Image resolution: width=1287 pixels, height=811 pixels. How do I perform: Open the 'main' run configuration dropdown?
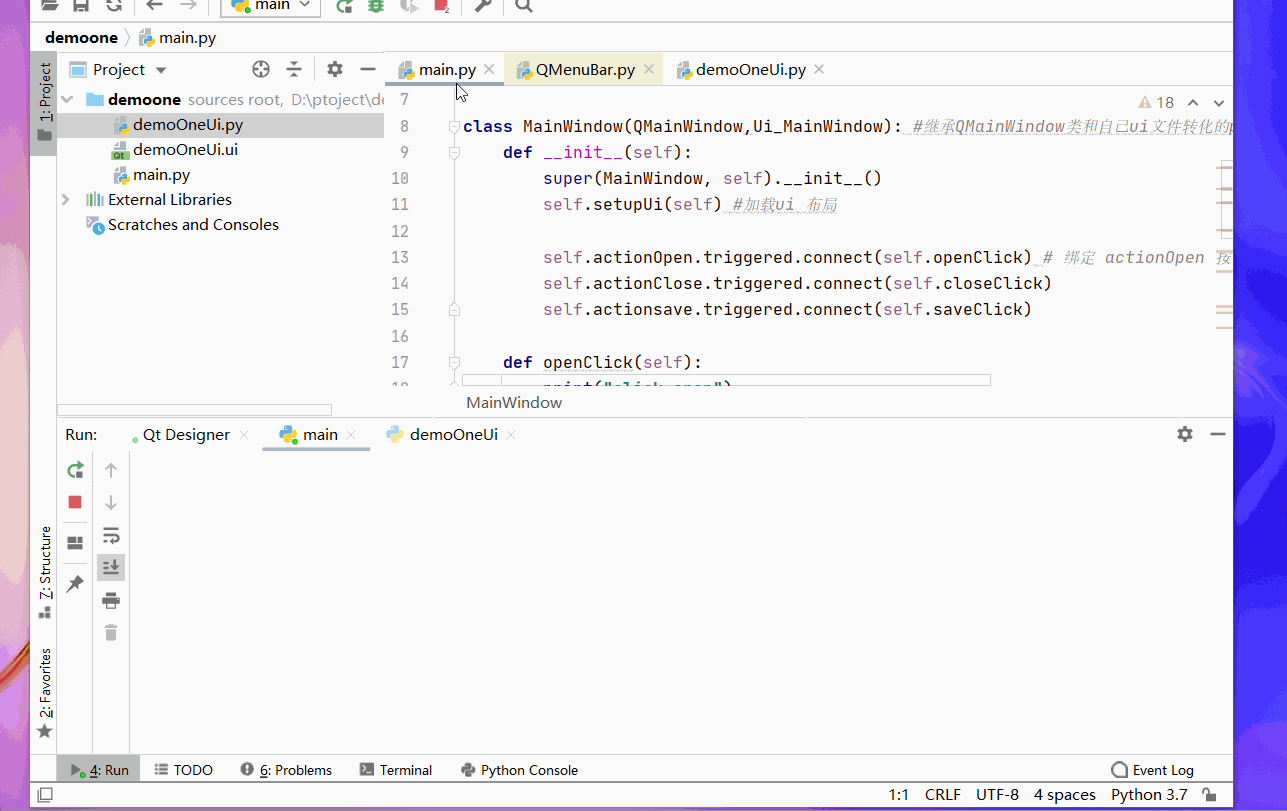tap(271, 5)
